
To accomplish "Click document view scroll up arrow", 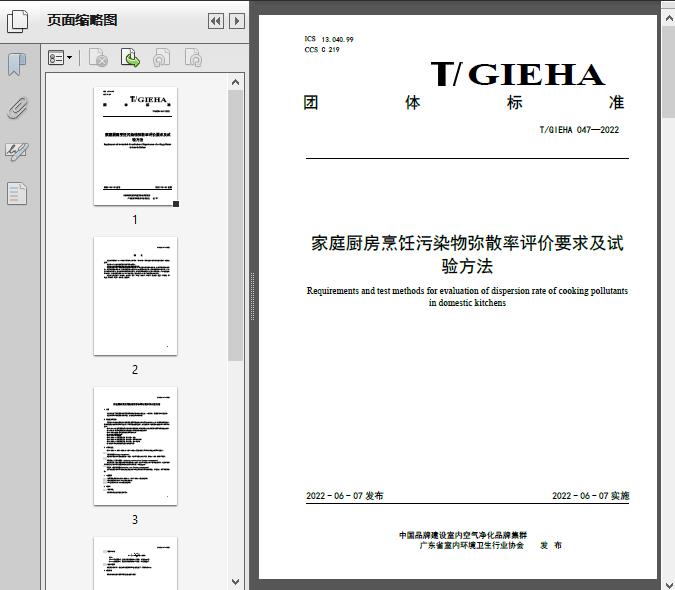I will coord(669,18).
